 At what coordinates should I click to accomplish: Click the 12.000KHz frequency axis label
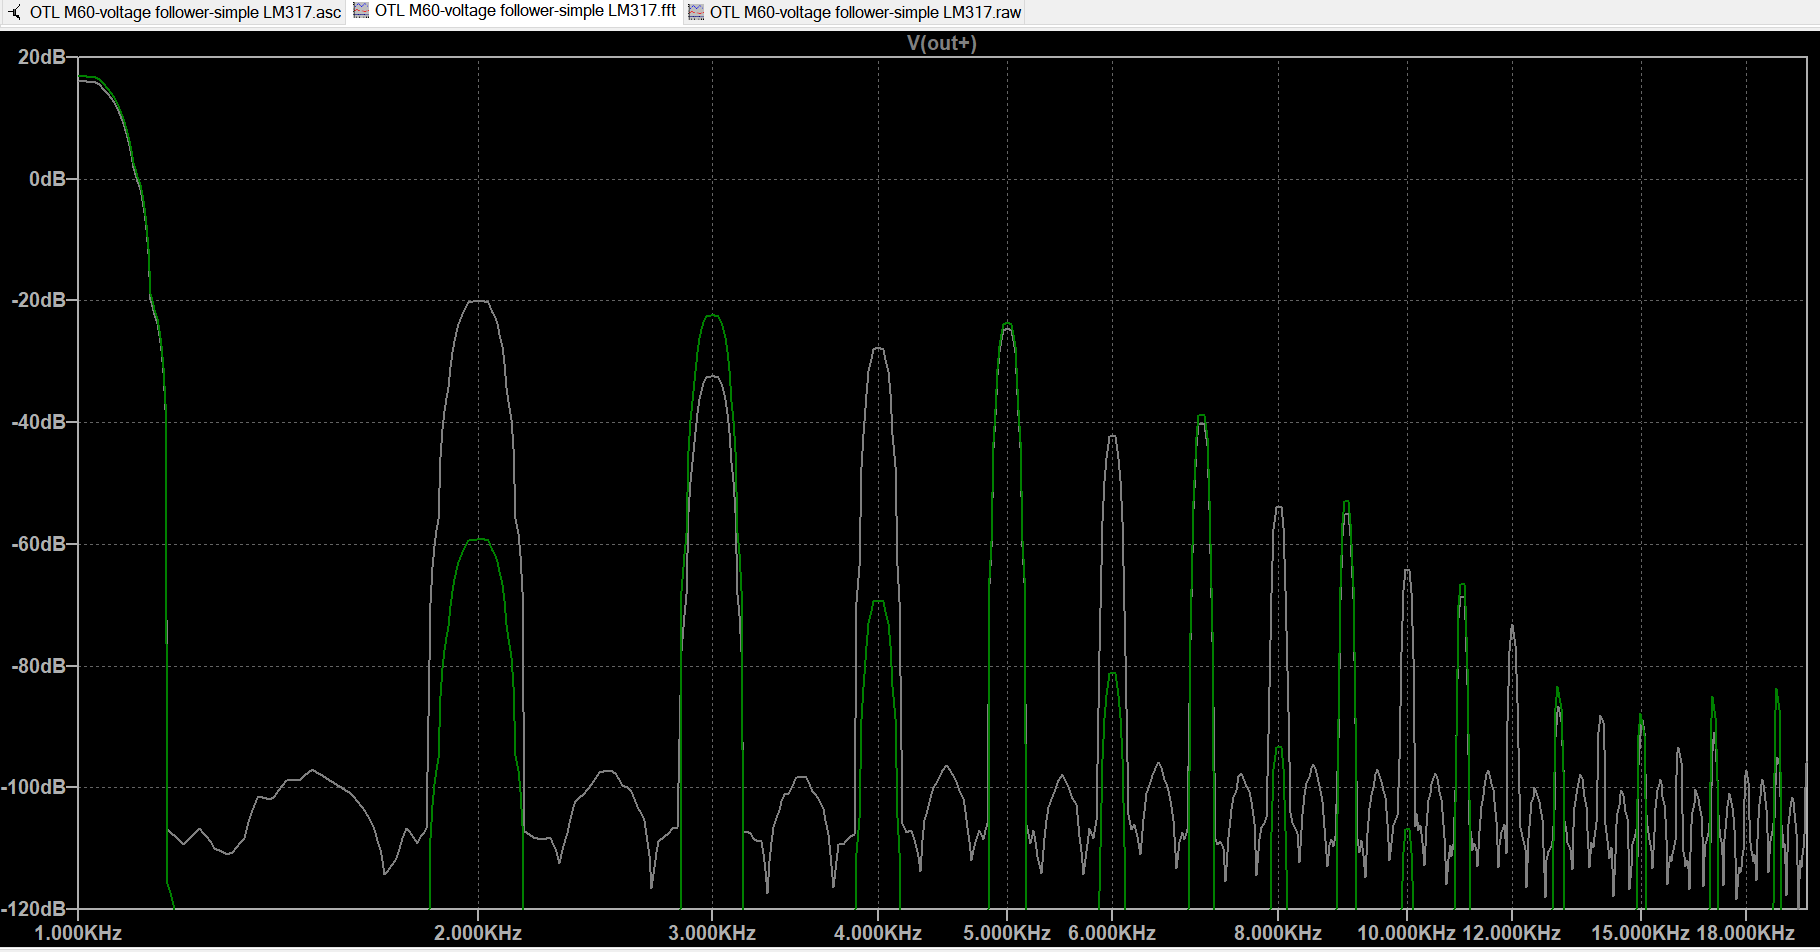1512,933
